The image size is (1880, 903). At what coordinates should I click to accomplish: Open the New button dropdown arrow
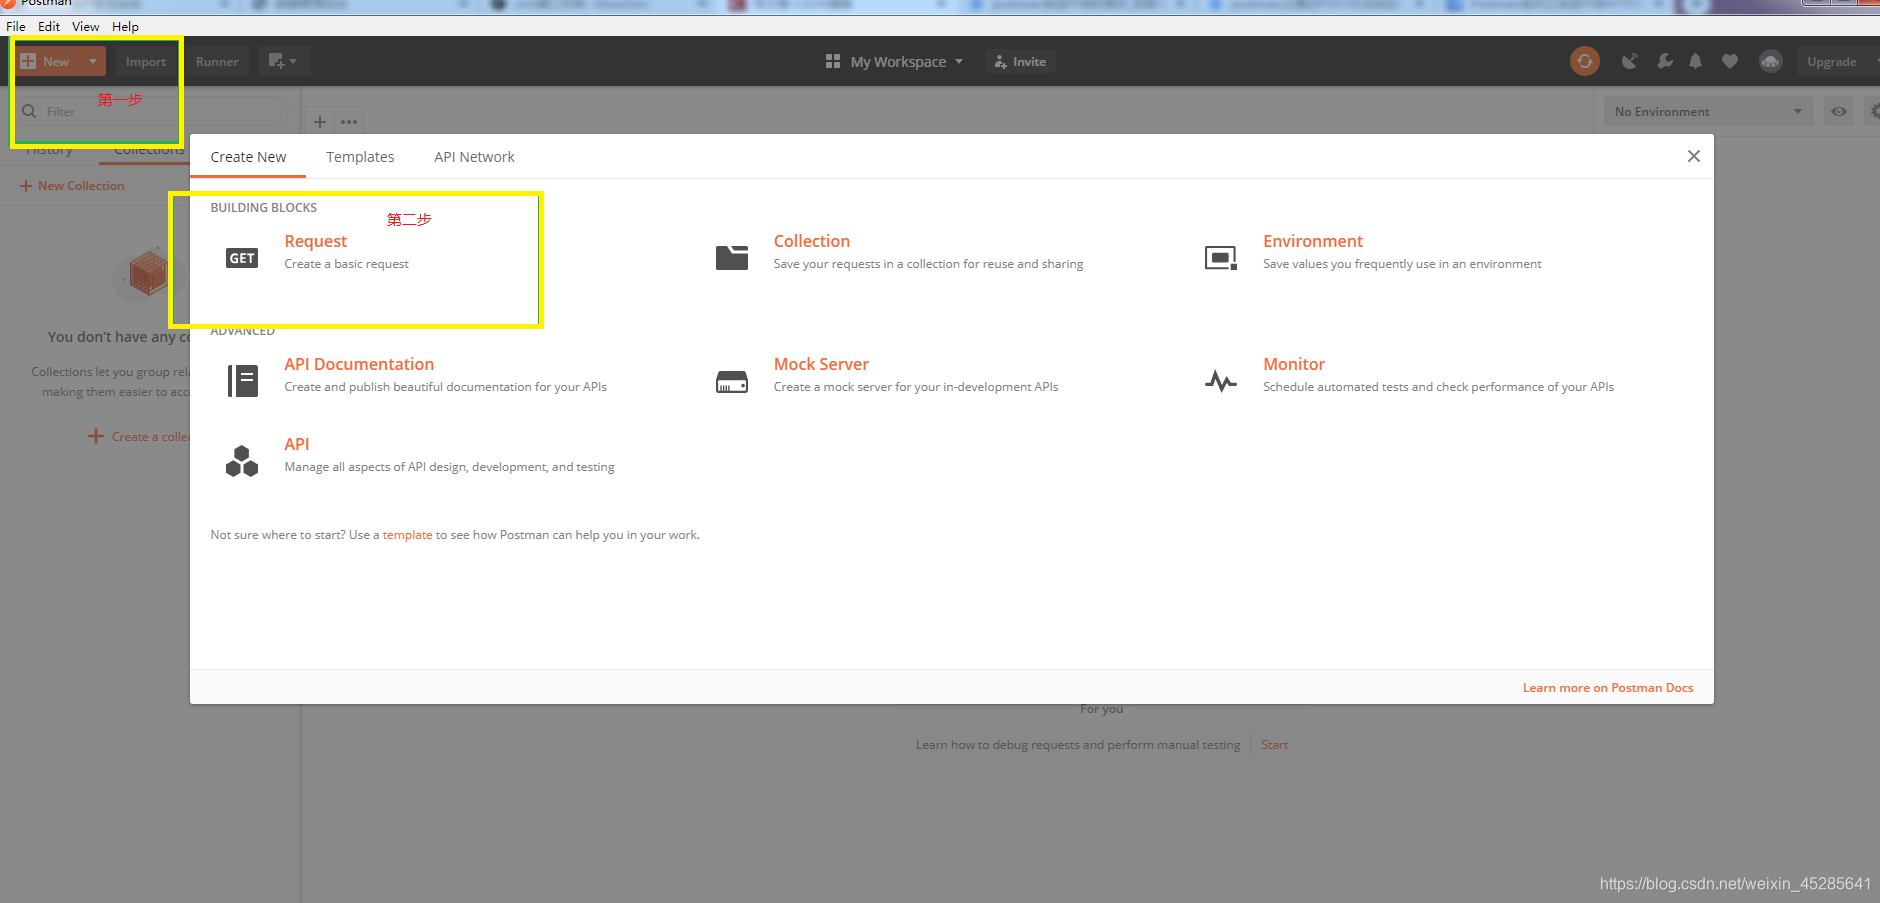[93, 61]
